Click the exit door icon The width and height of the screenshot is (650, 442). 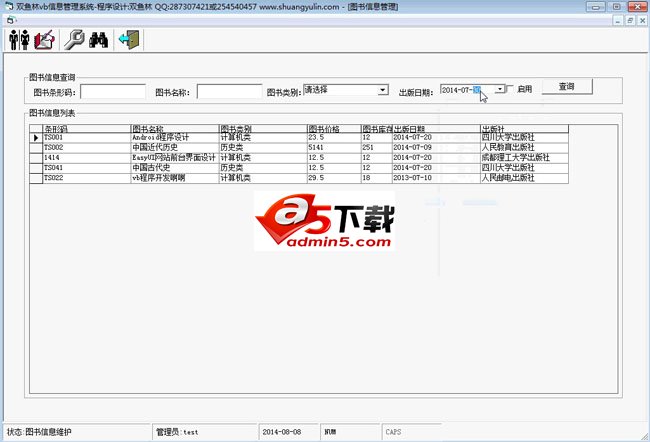129,40
